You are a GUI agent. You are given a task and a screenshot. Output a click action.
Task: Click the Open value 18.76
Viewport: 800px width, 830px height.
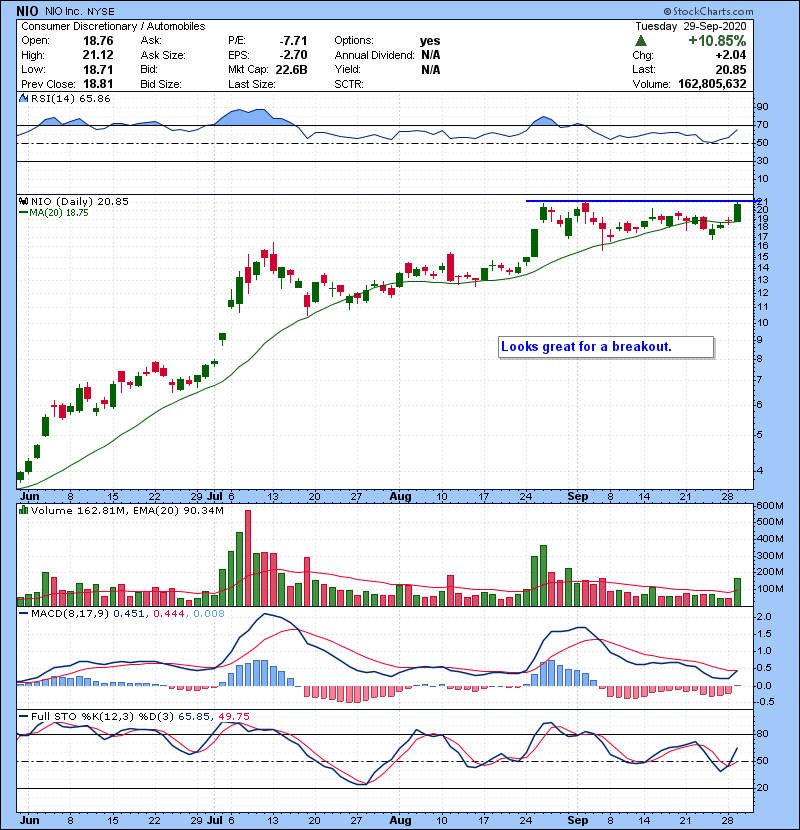tap(98, 41)
